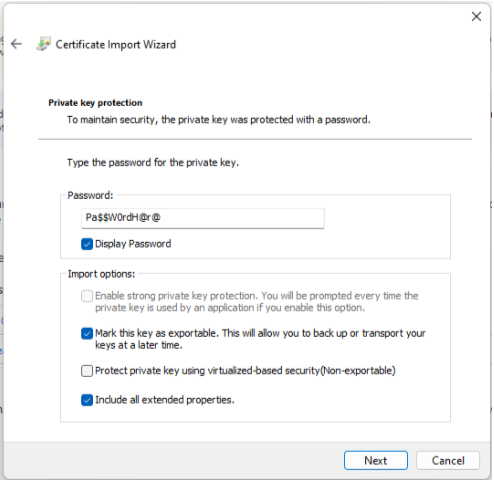Enable Protect private key using virtualized-based security

pos(87,371)
